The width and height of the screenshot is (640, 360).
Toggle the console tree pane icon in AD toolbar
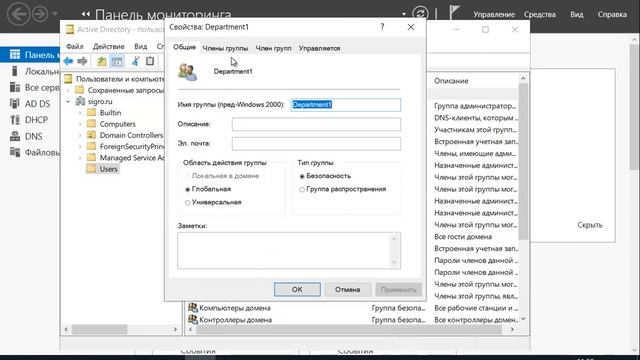tap(117, 61)
